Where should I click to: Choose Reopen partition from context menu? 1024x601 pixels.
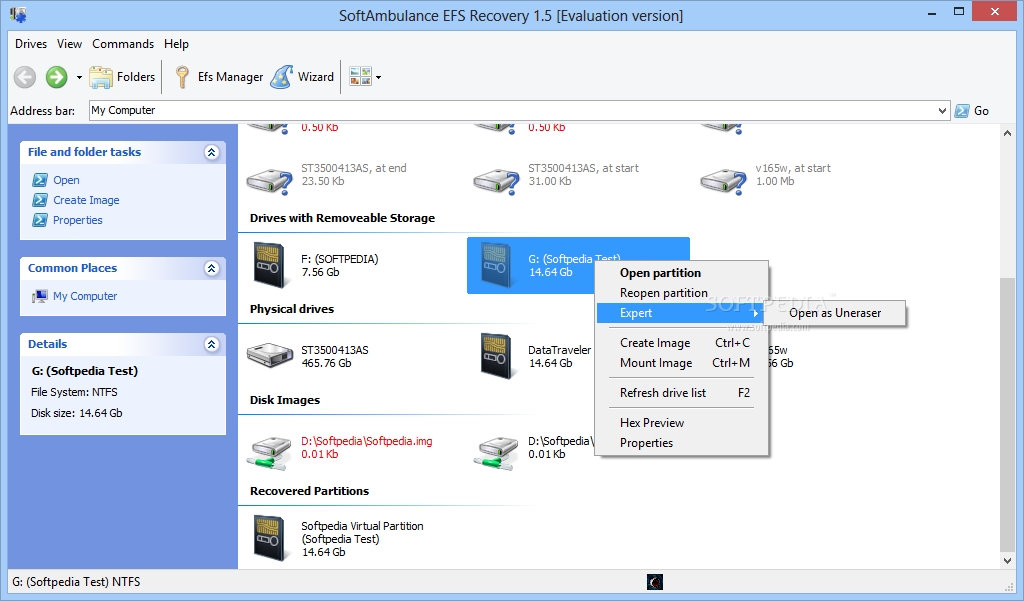point(682,293)
